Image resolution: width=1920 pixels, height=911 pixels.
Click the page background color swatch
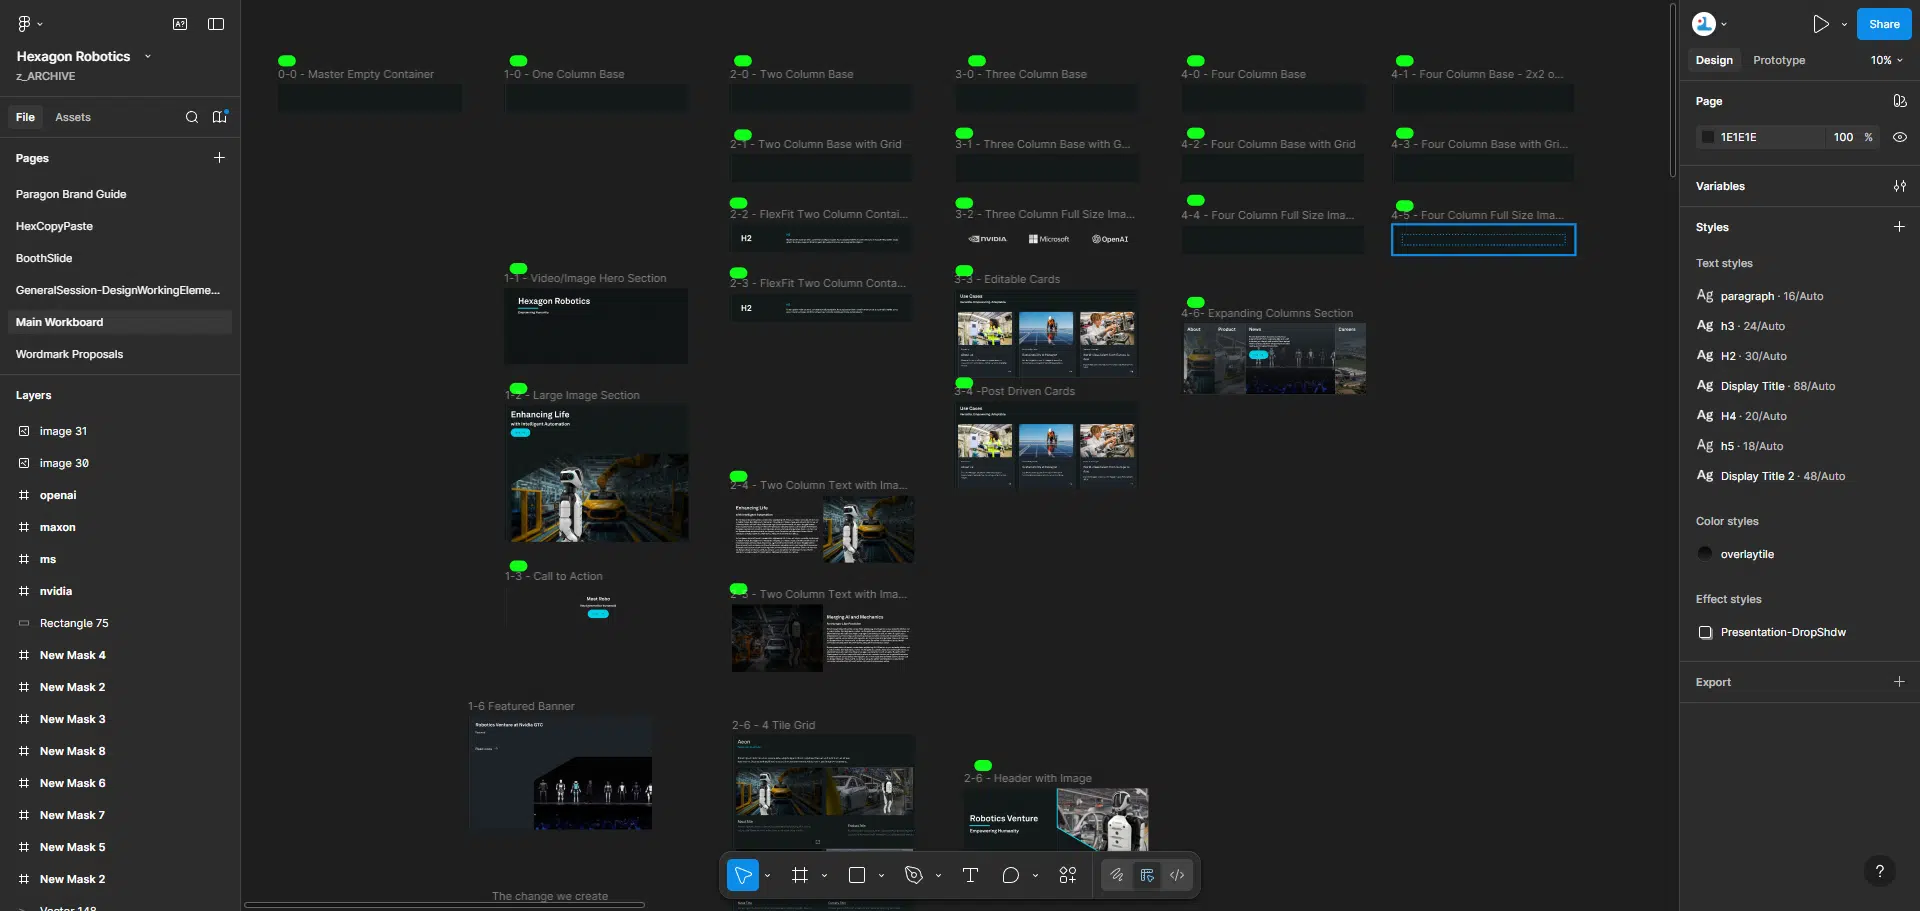[1708, 137]
